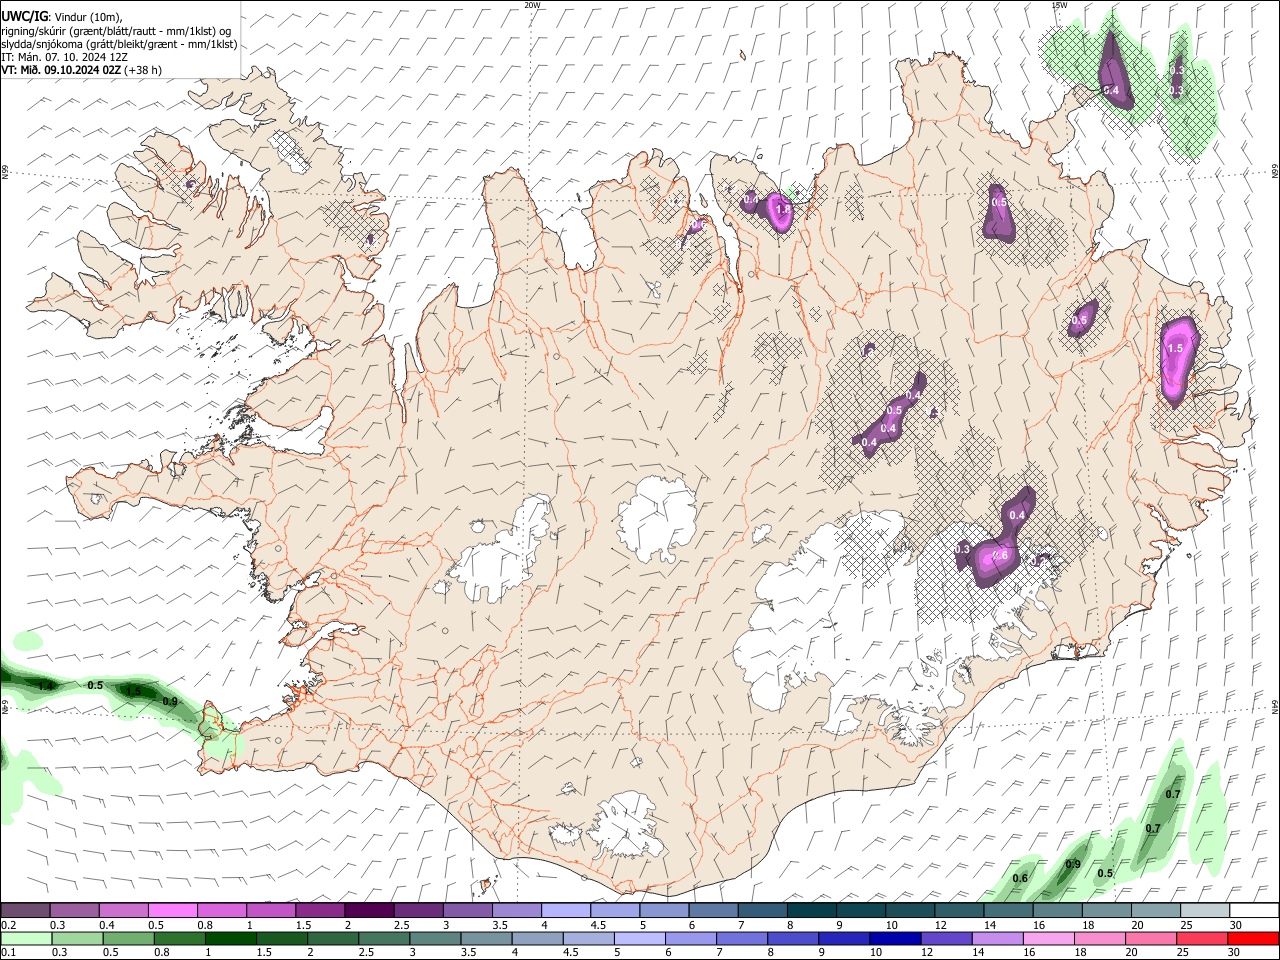Select the hot pink 20 rain scale swatch
Screen dimensions: 1280x960
click(x=1149, y=938)
